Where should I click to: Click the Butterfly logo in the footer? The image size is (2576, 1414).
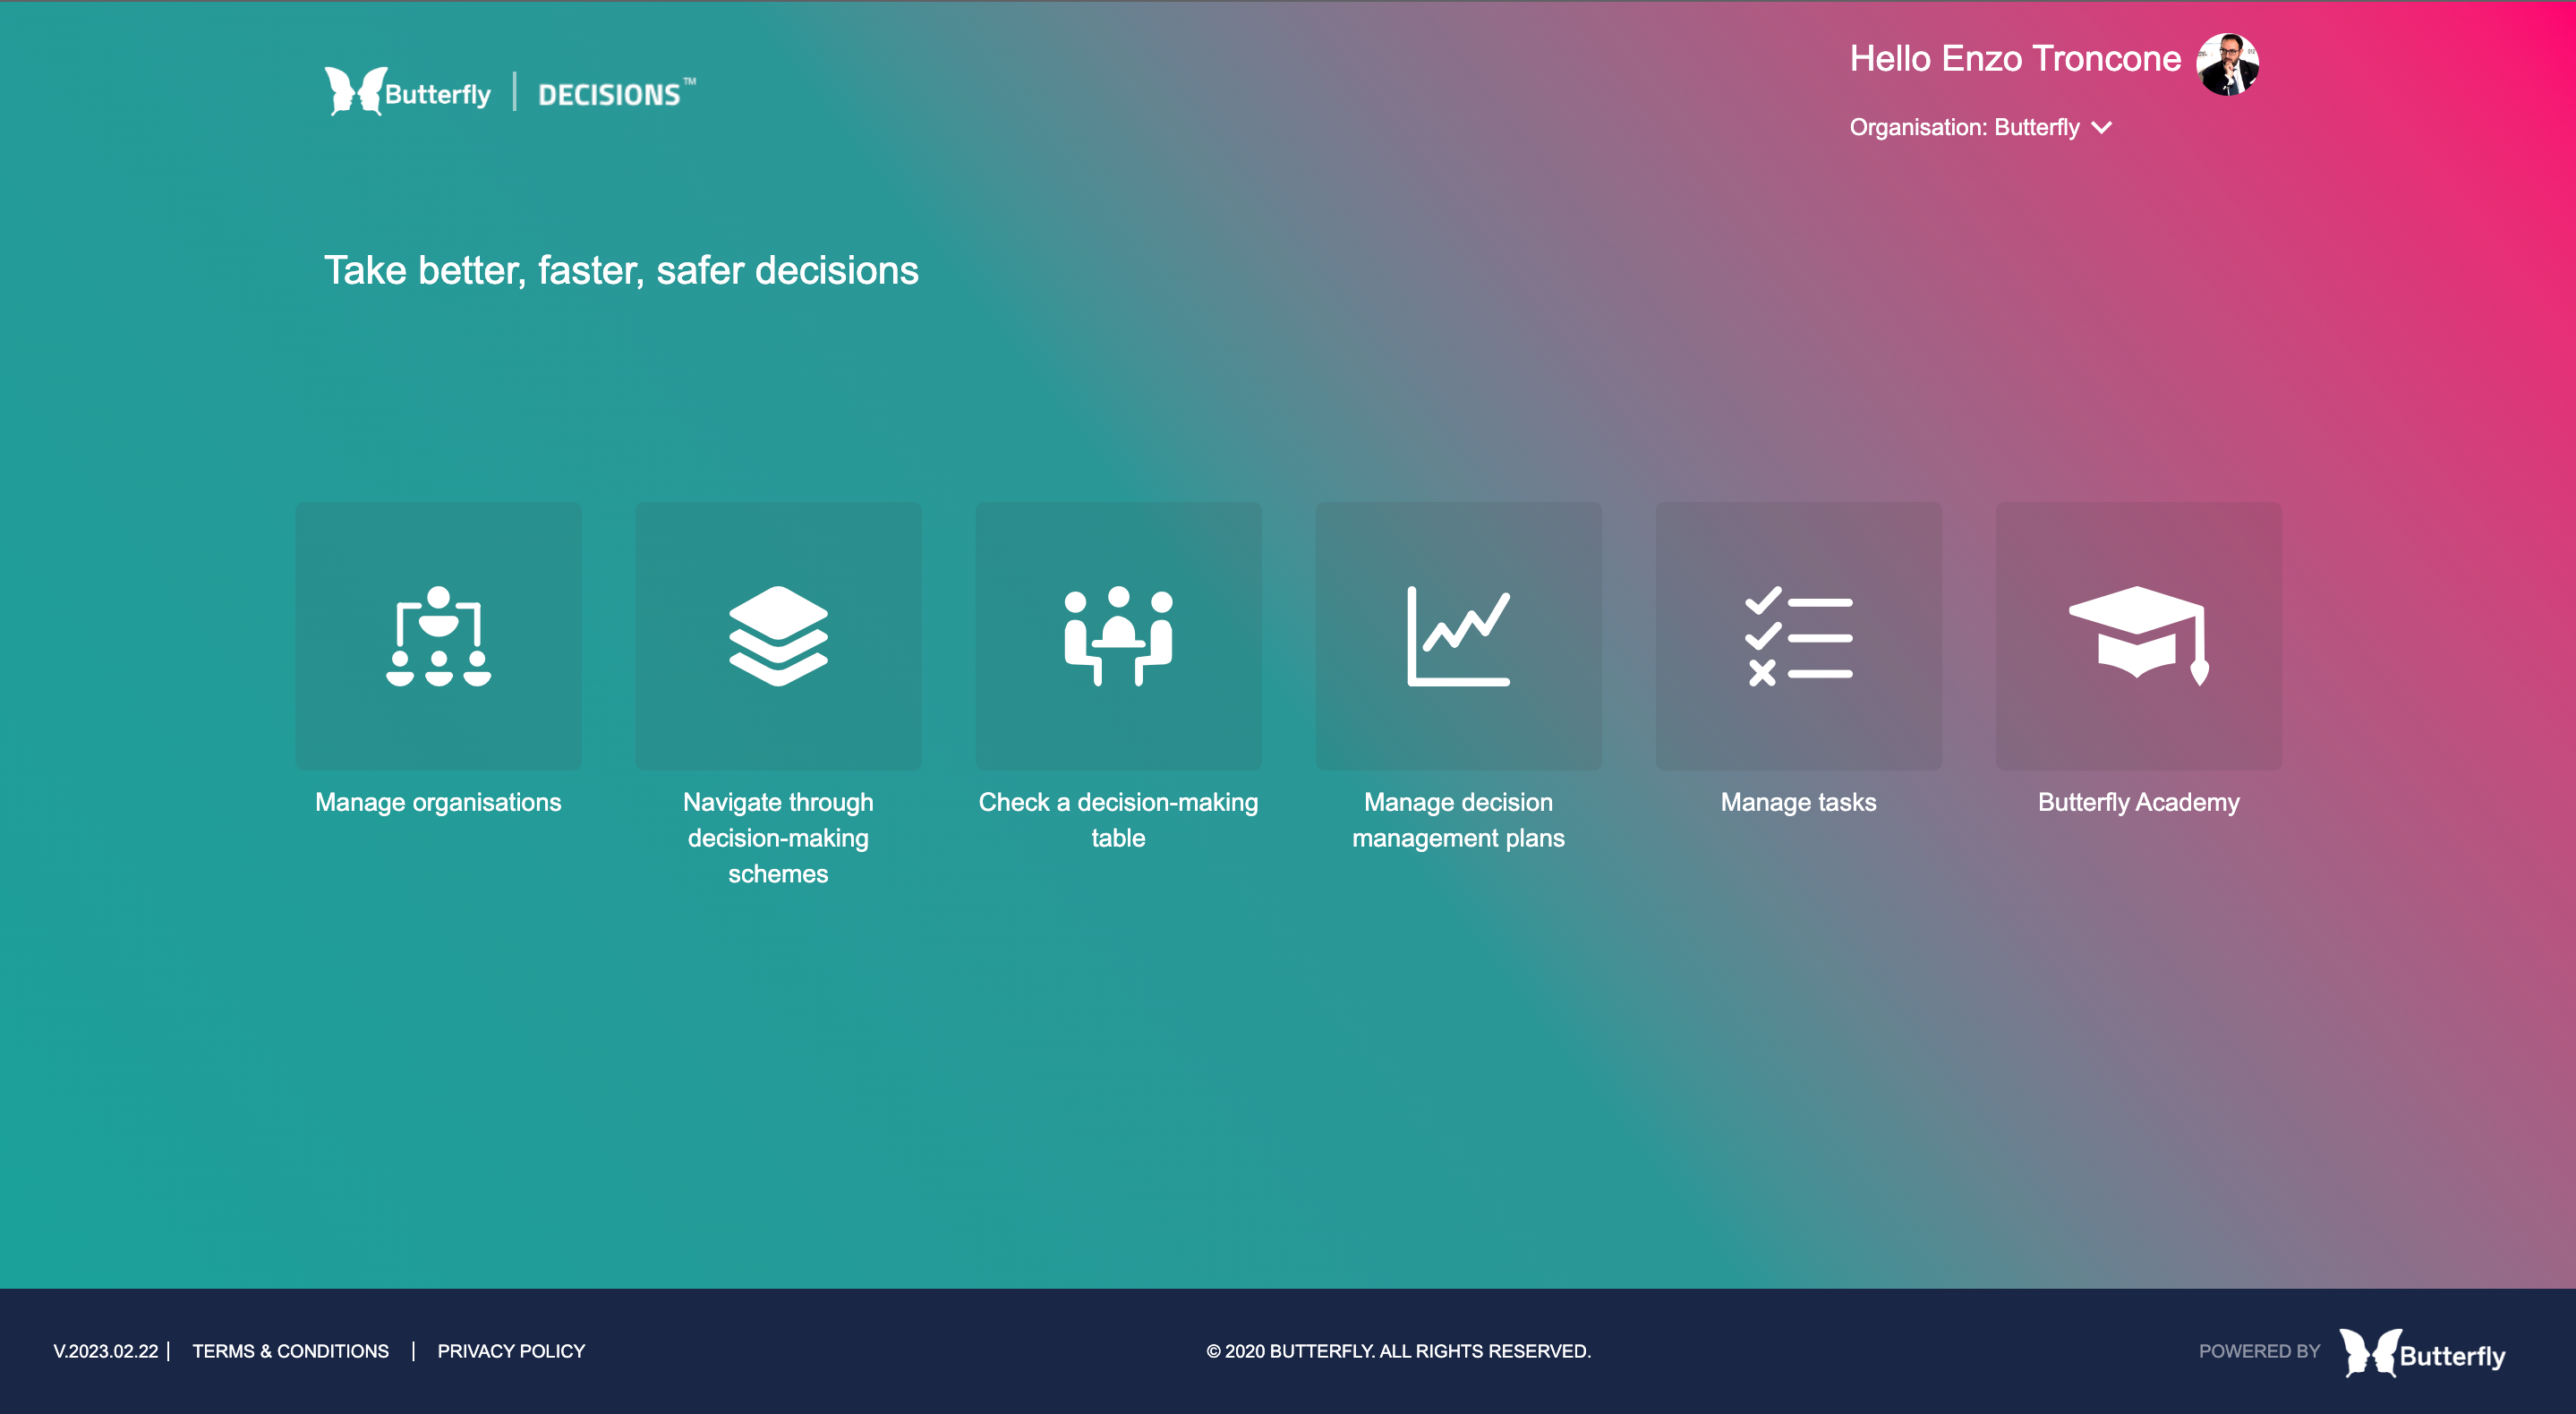(2422, 1353)
